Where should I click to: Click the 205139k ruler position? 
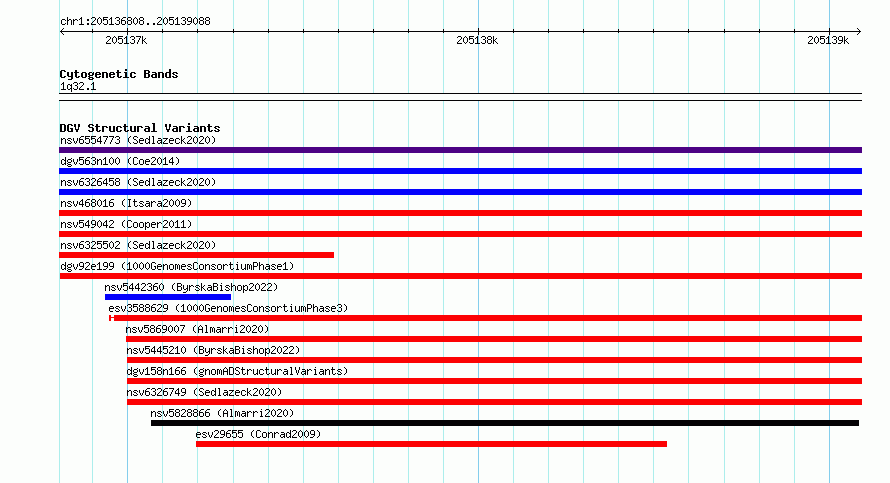[x=828, y=40]
